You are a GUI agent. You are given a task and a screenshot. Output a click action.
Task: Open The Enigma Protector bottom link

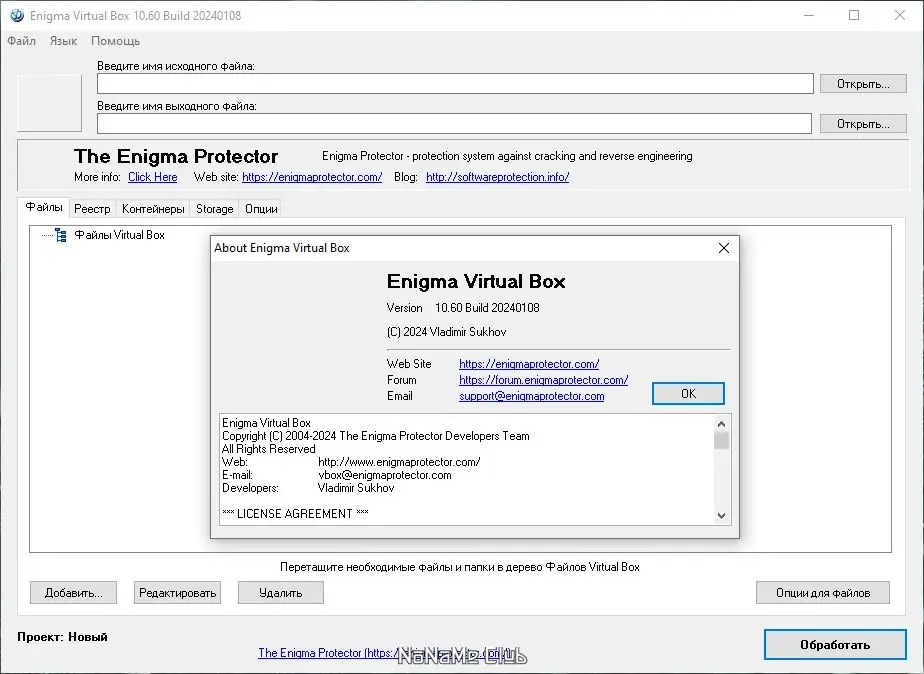click(x=387, y=653)
